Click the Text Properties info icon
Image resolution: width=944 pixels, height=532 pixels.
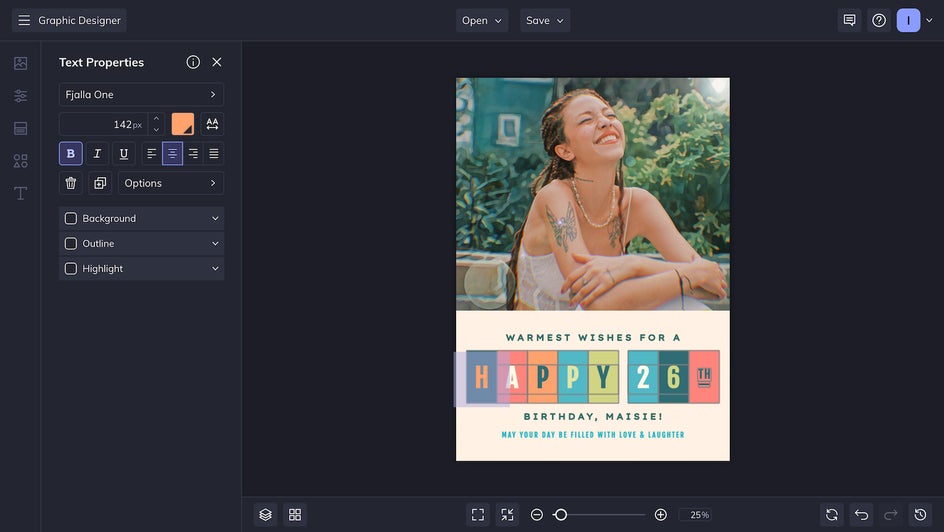193,62
